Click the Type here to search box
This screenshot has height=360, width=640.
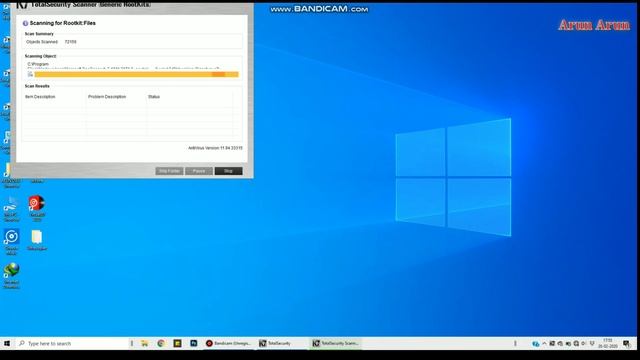(71, 343)
